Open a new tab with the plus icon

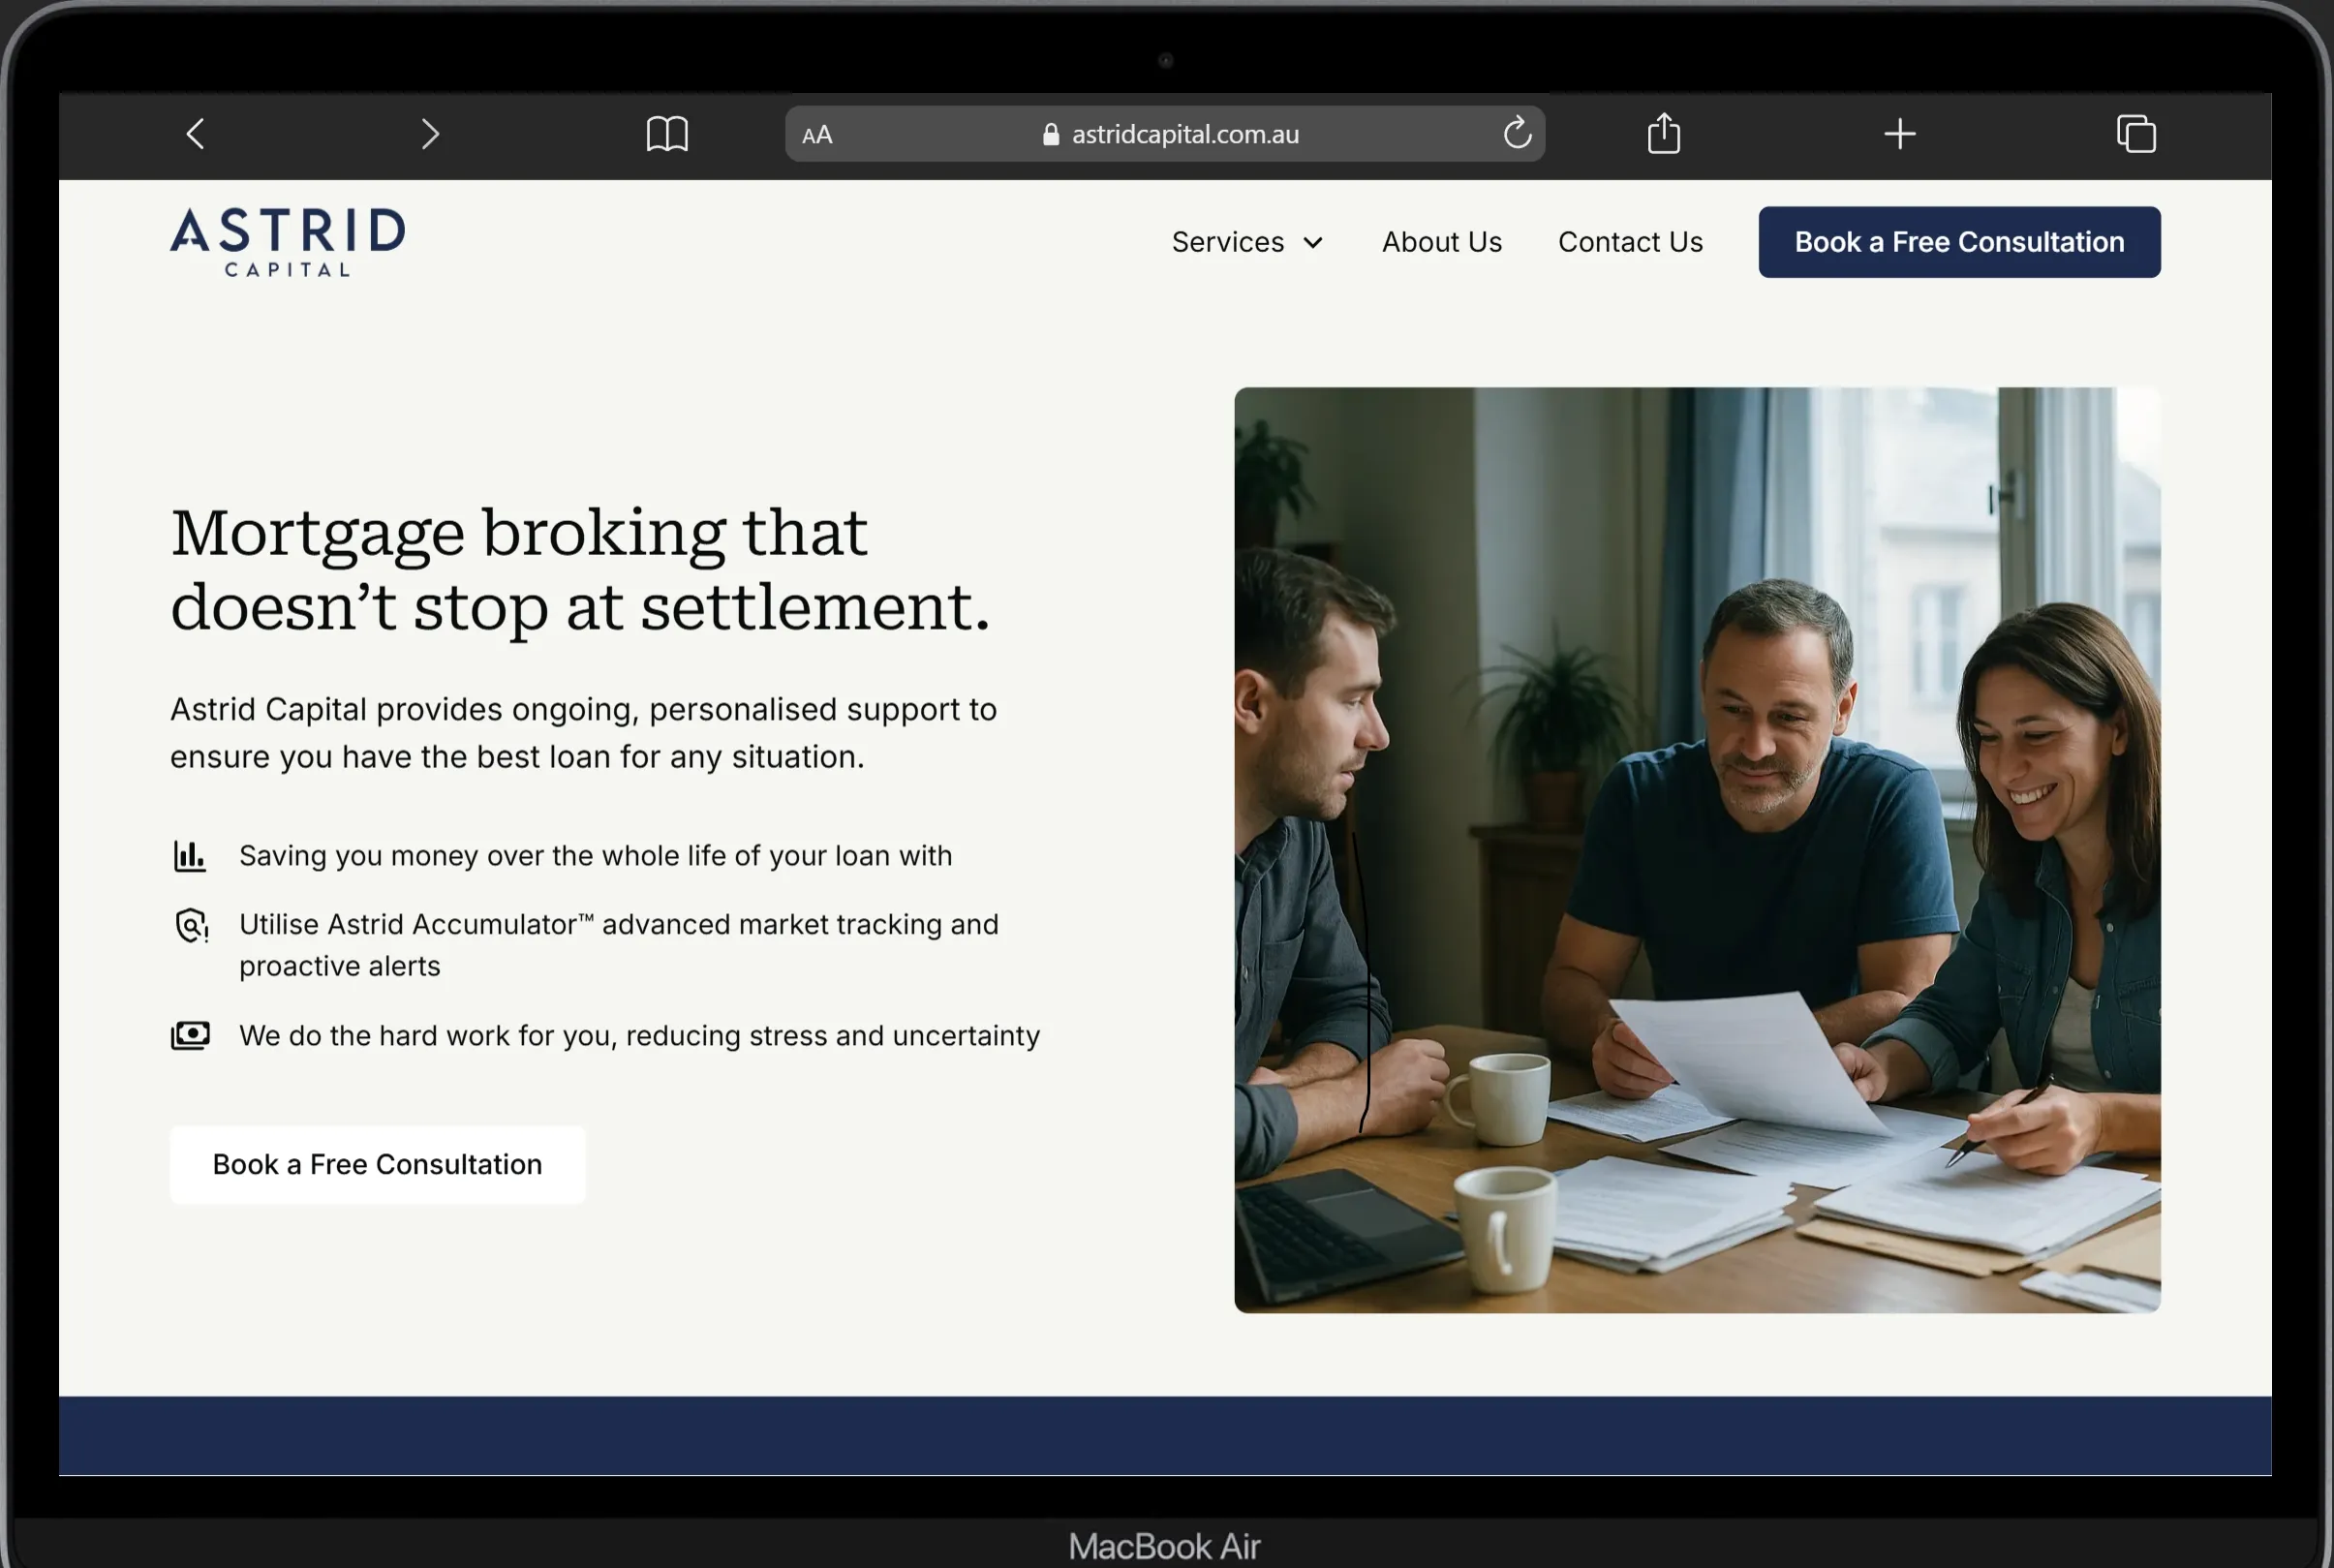pos(1899,133)
